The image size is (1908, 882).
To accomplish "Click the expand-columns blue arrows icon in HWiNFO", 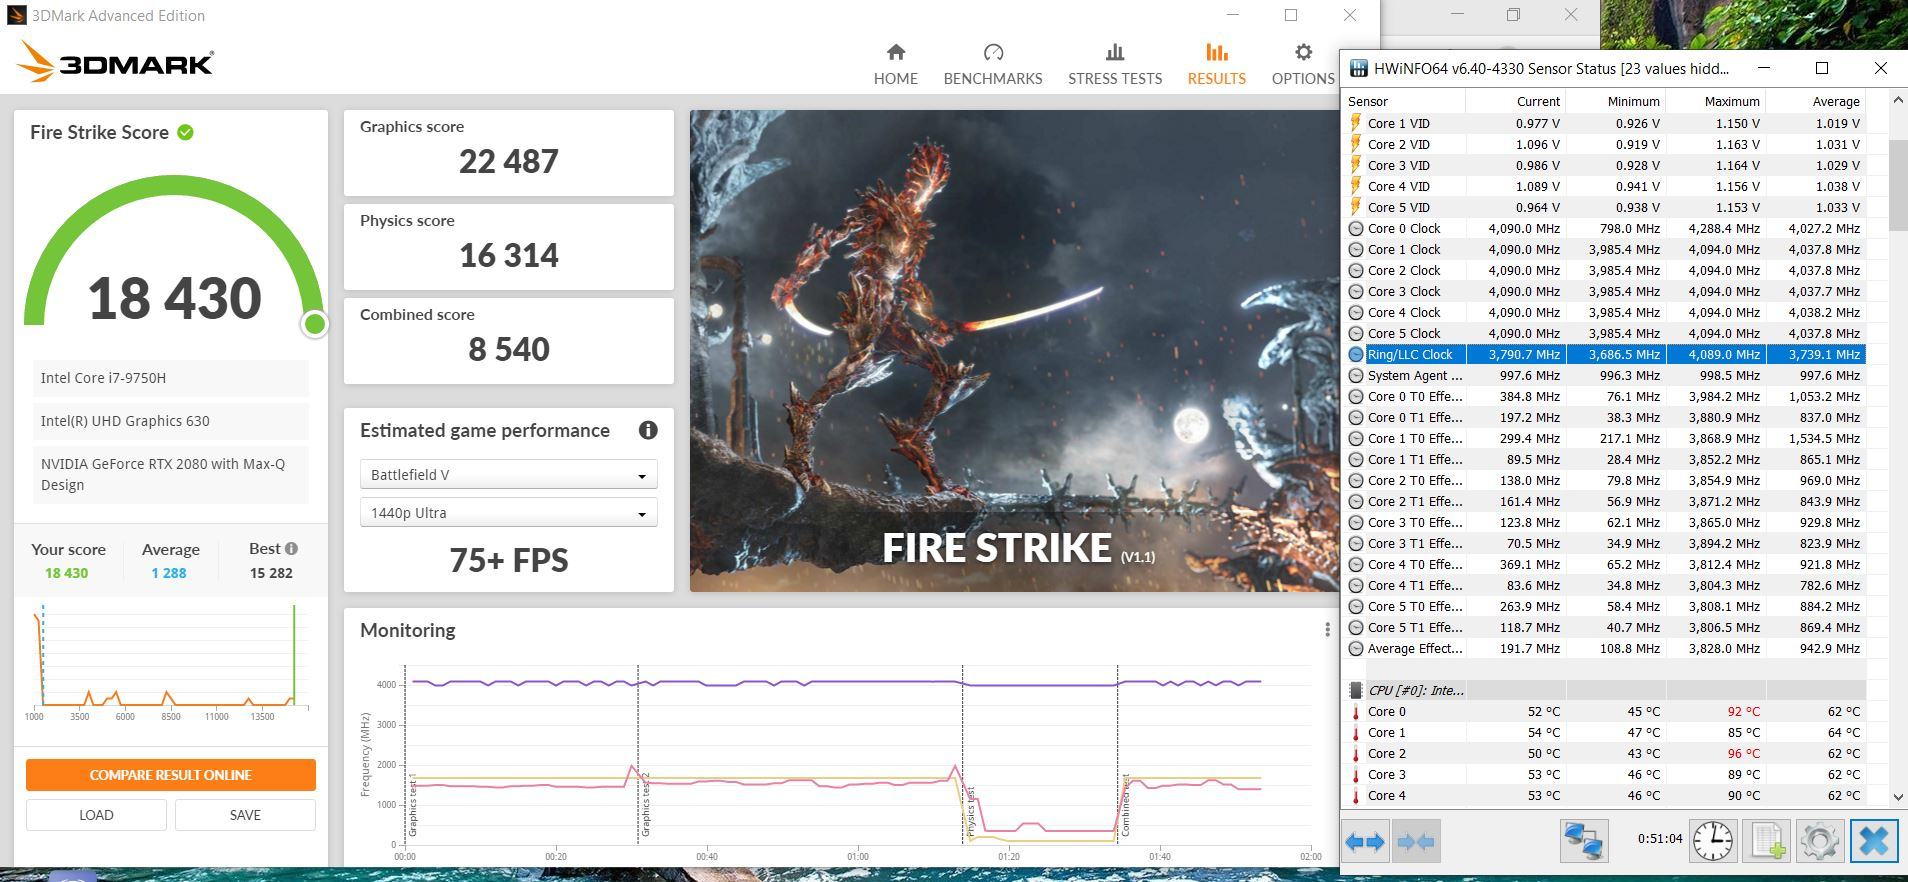I will pyautogui.click(x=1365, y=842).
